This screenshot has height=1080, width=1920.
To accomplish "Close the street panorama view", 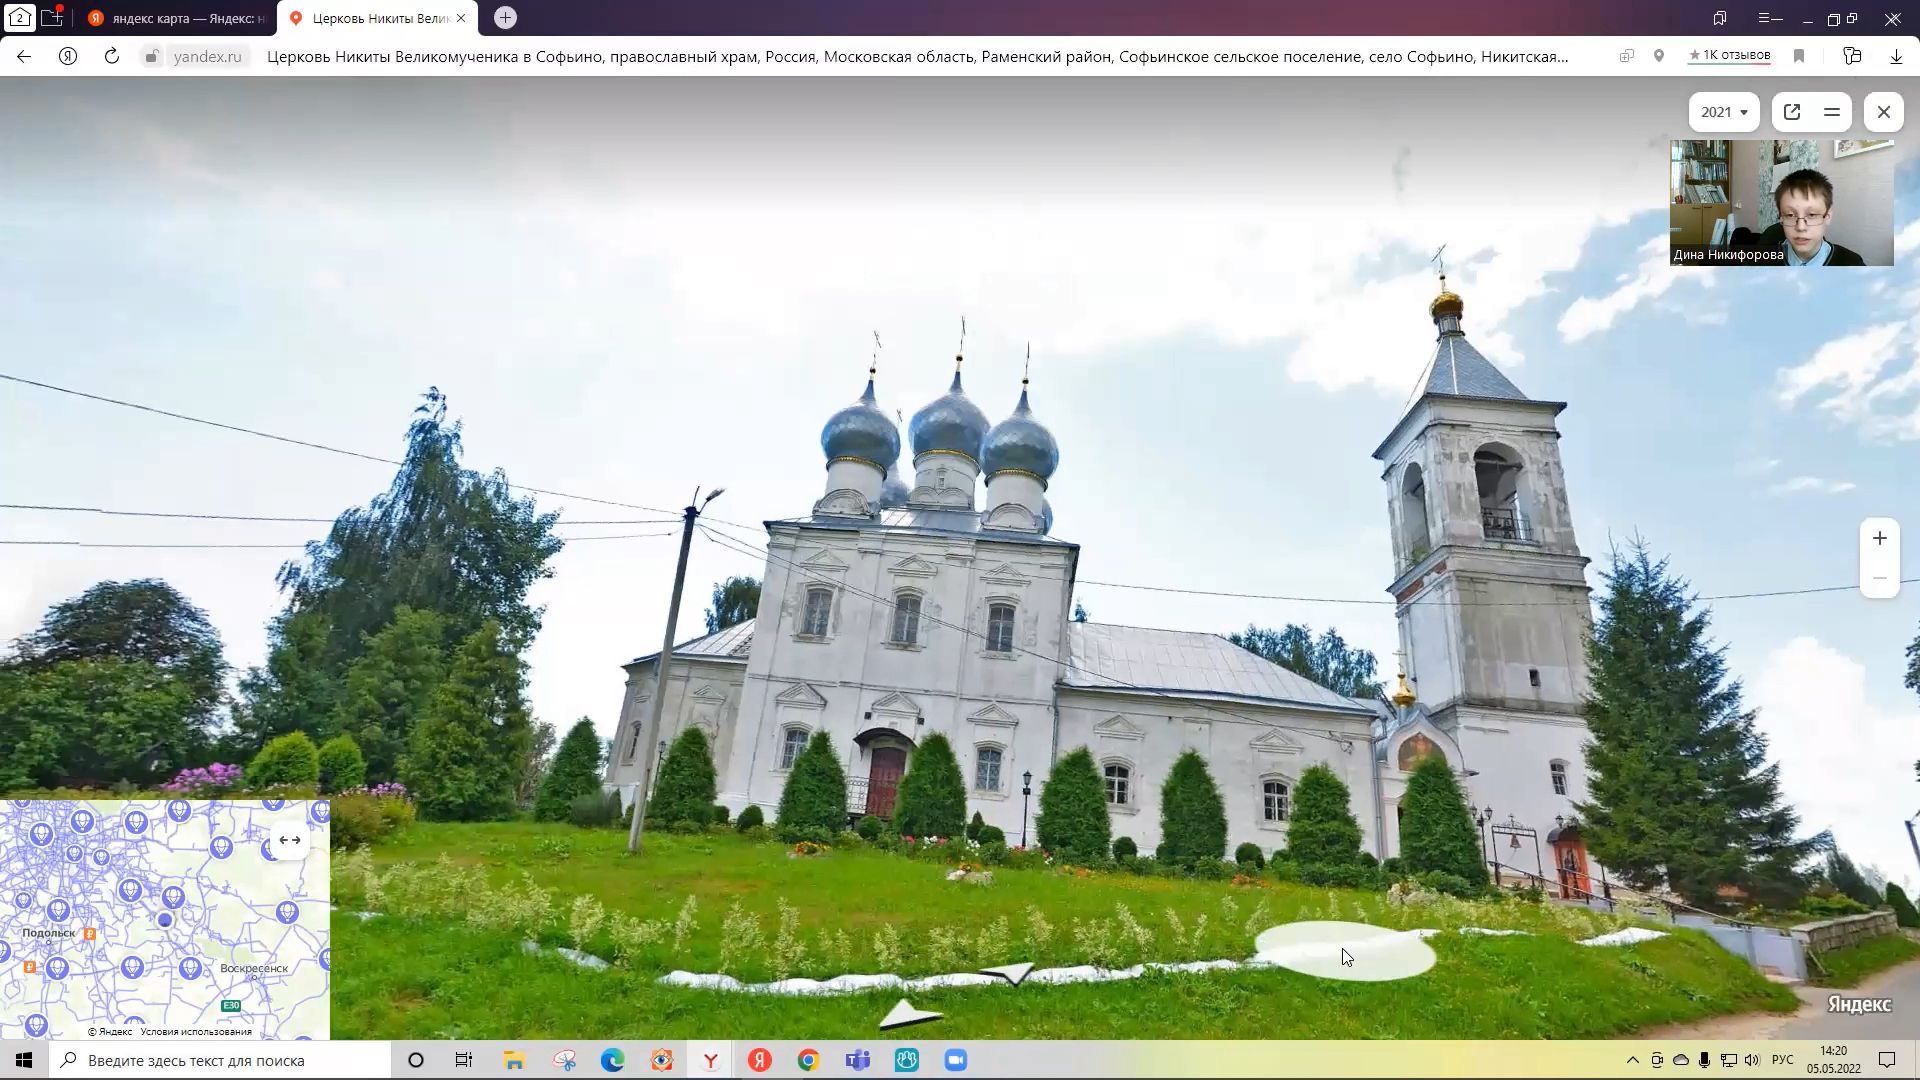I will click(1884, 112).
